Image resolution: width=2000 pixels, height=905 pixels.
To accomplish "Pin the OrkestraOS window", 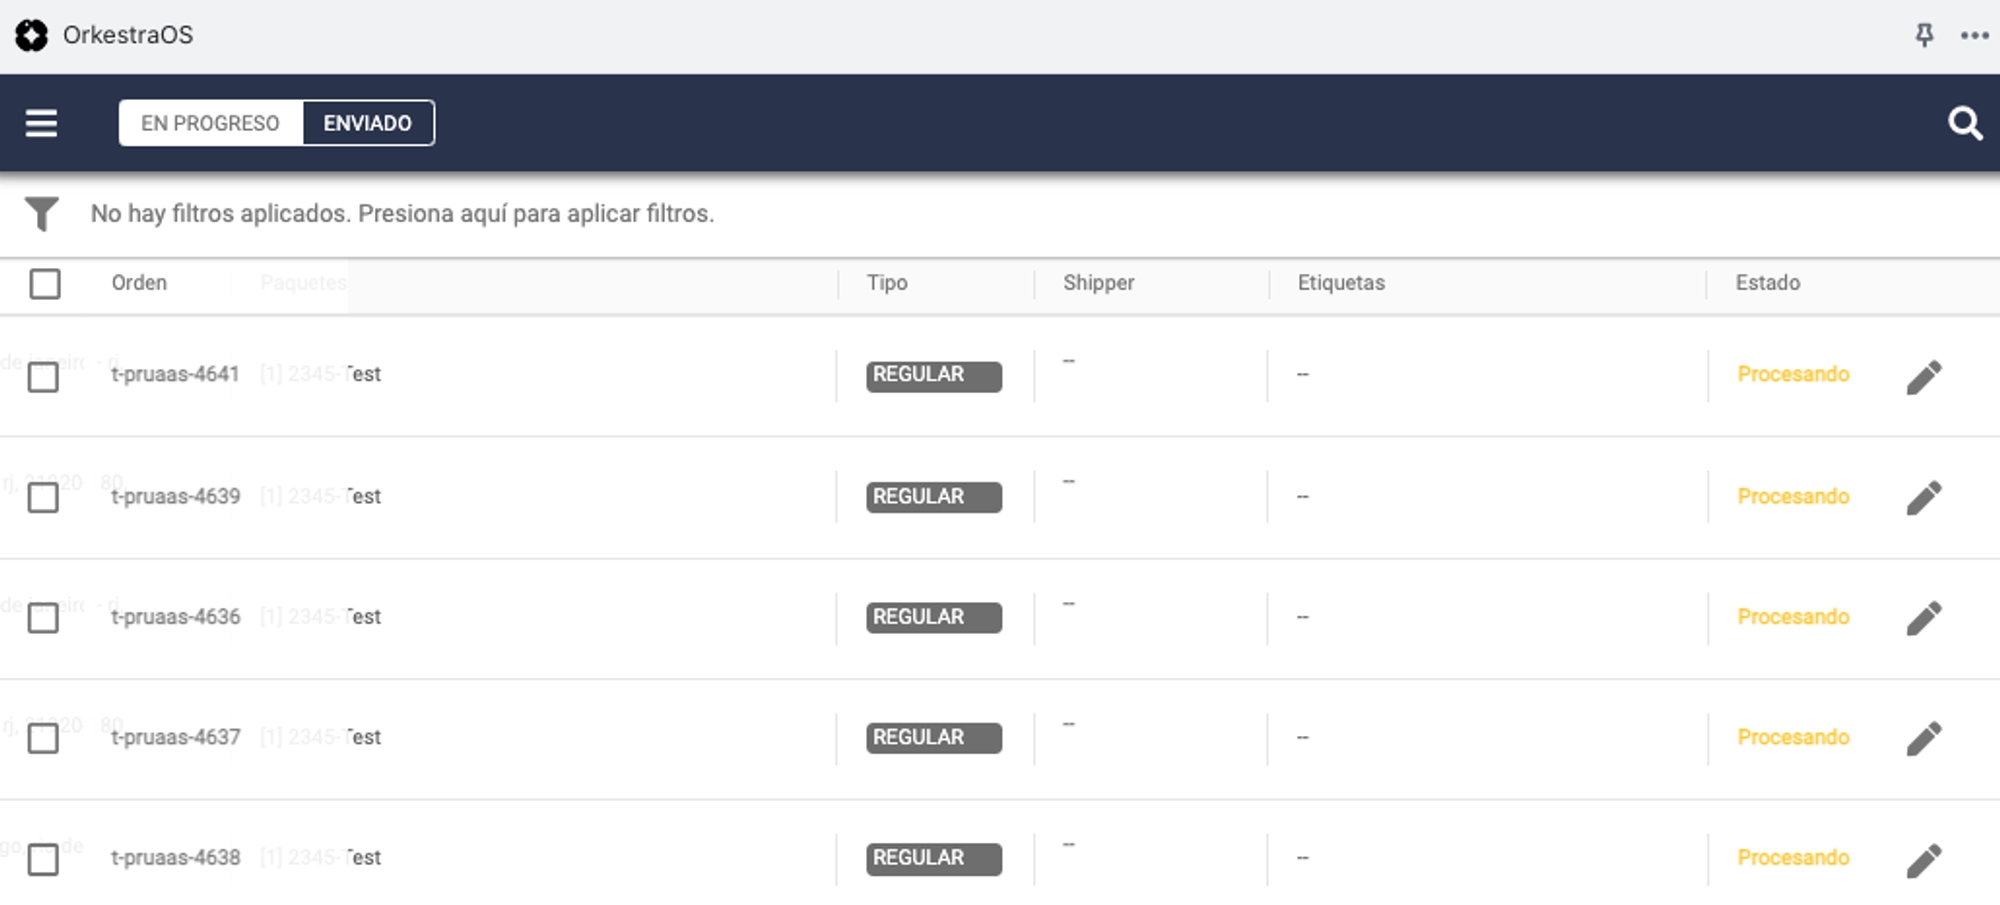I will click(1924, 35).
